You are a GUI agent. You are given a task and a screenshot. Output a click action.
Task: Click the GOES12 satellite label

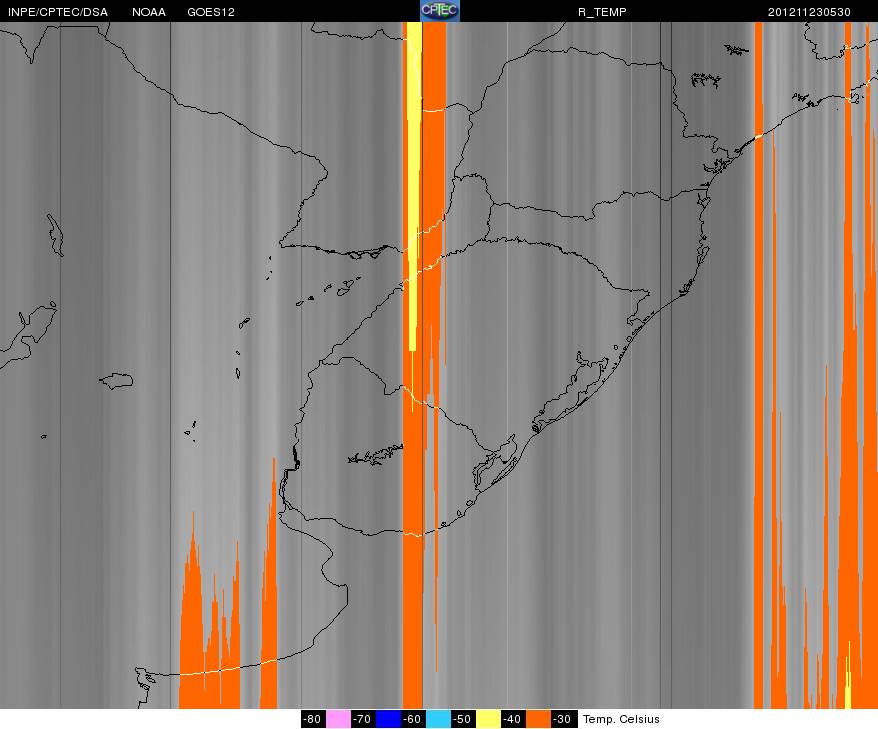coord(211,12)
